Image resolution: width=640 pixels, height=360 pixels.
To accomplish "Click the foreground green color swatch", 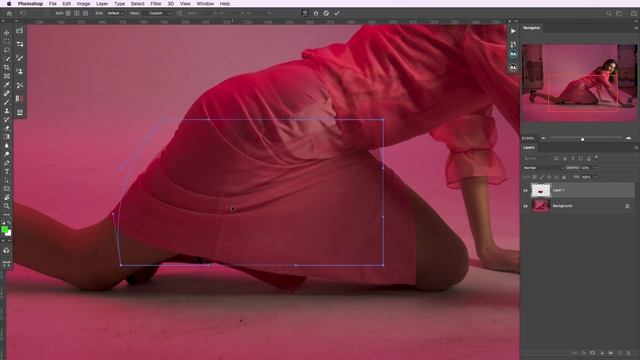I will [4, 230].
